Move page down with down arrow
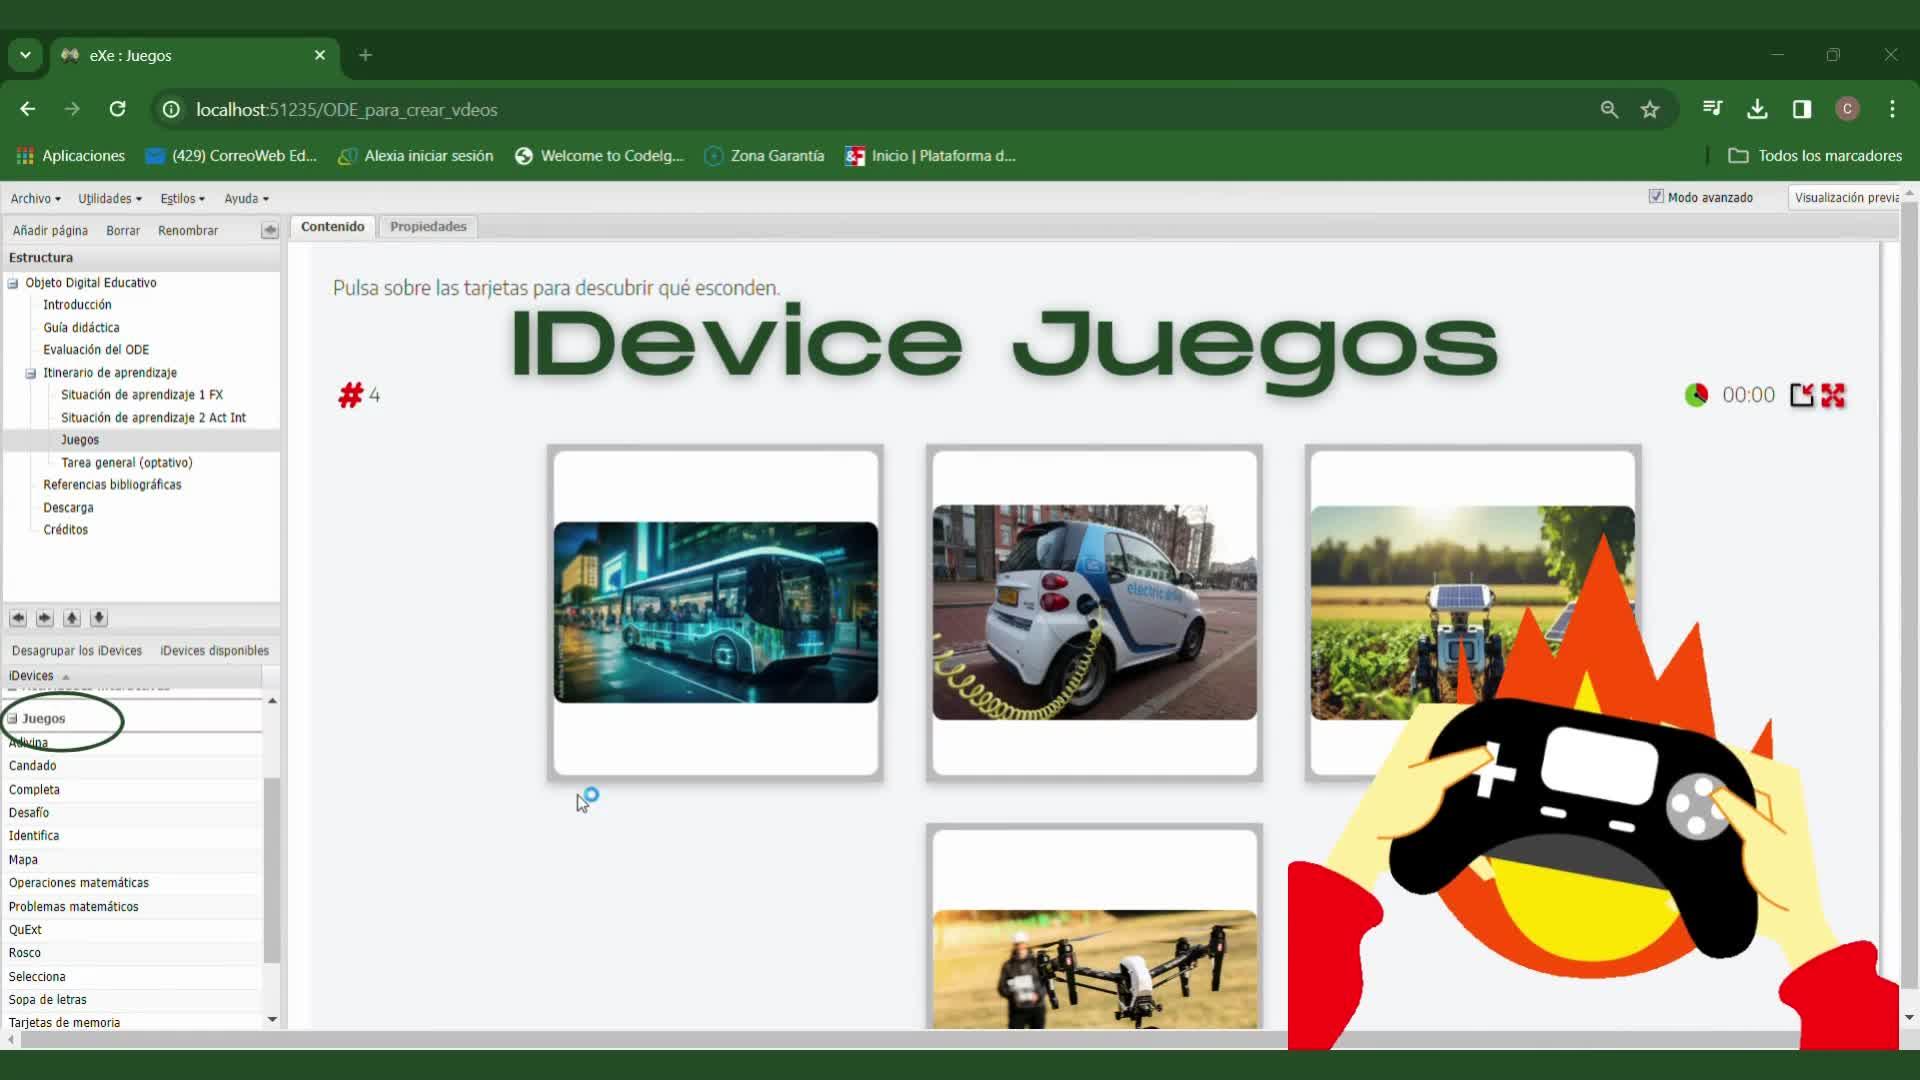1920x1080 pixels. click(x=98, y=618)
